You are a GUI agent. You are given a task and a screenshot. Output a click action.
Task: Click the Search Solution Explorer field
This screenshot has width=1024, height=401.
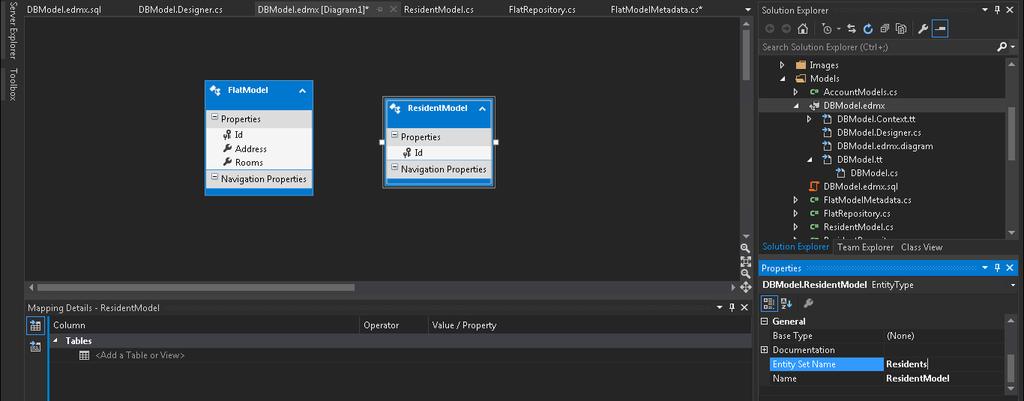[878, 47]
